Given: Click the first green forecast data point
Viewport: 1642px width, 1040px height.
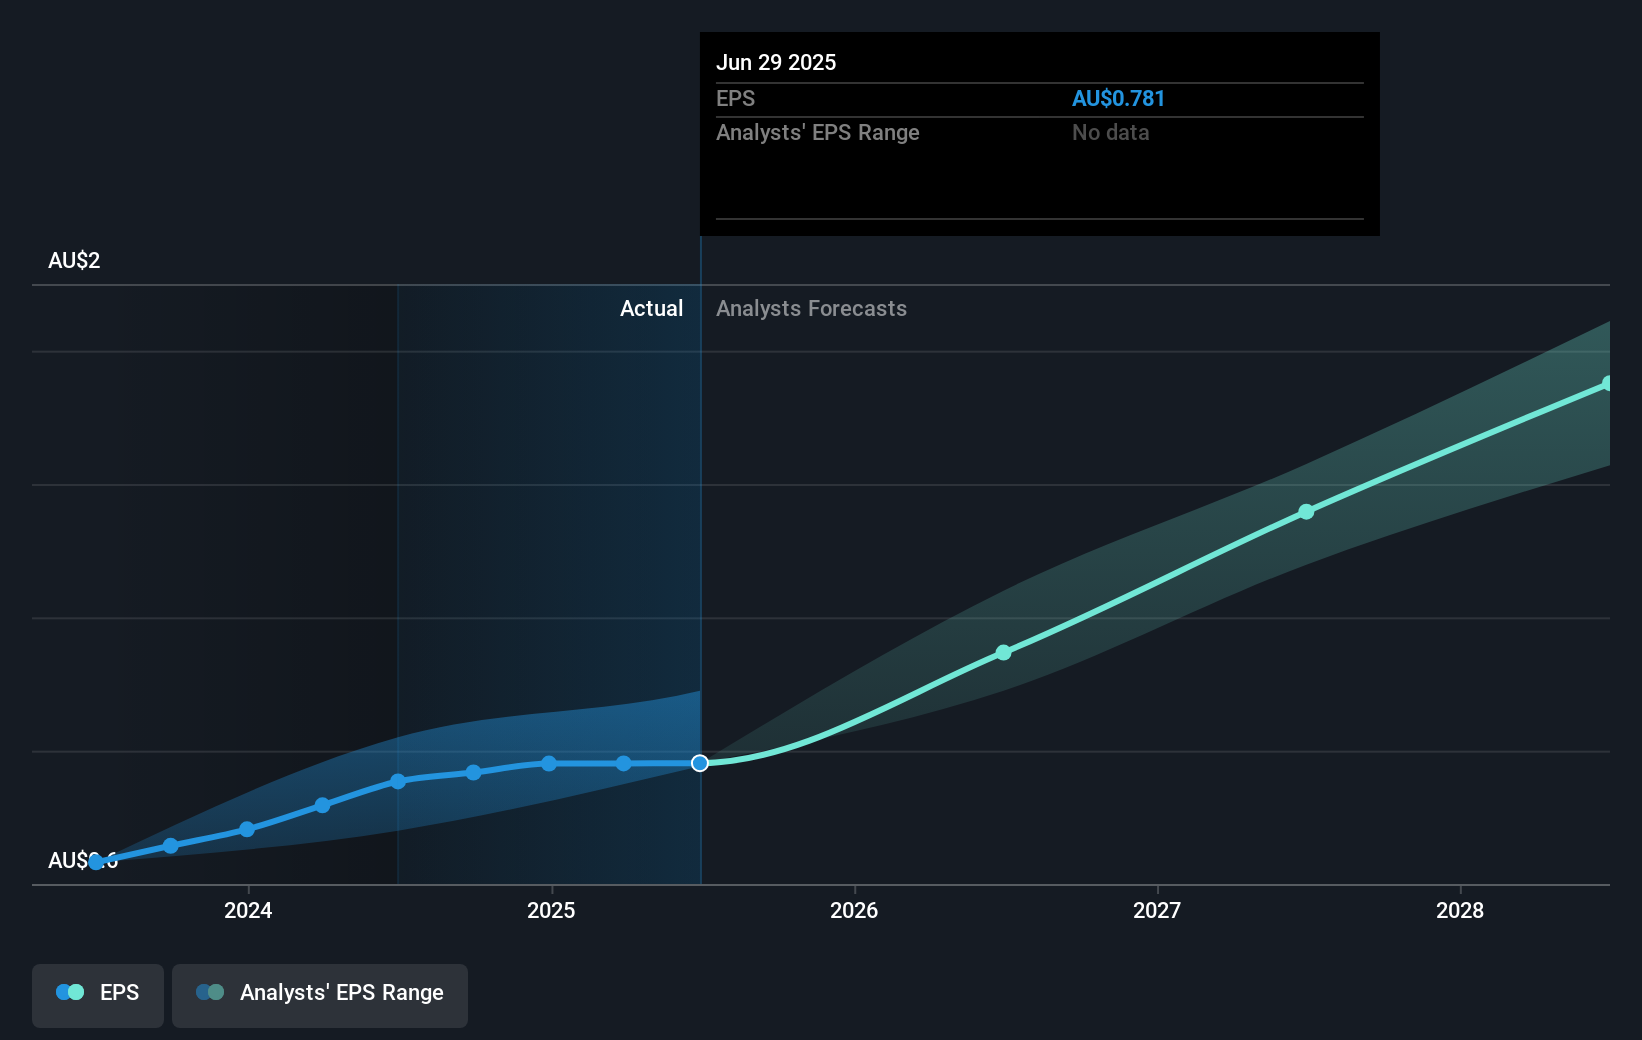Looking at the screenshot, I should 1003,653.
